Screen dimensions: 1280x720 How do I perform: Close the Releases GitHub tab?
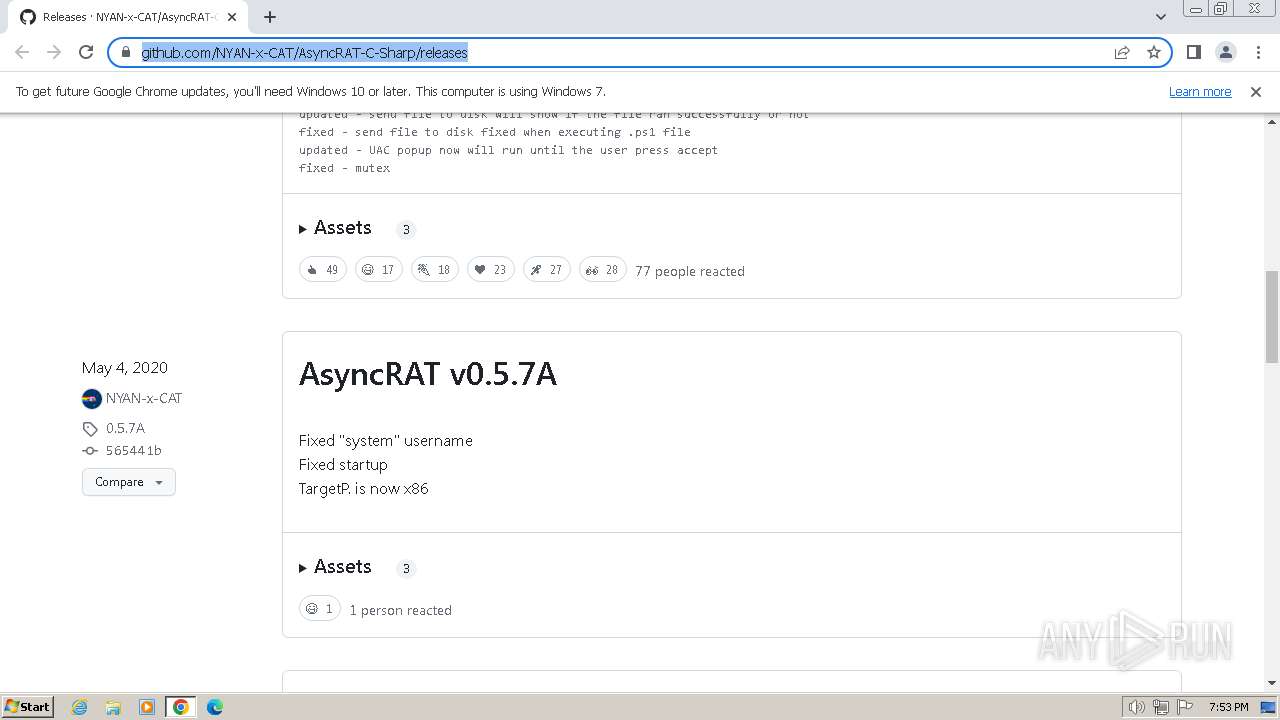[232, 17]
